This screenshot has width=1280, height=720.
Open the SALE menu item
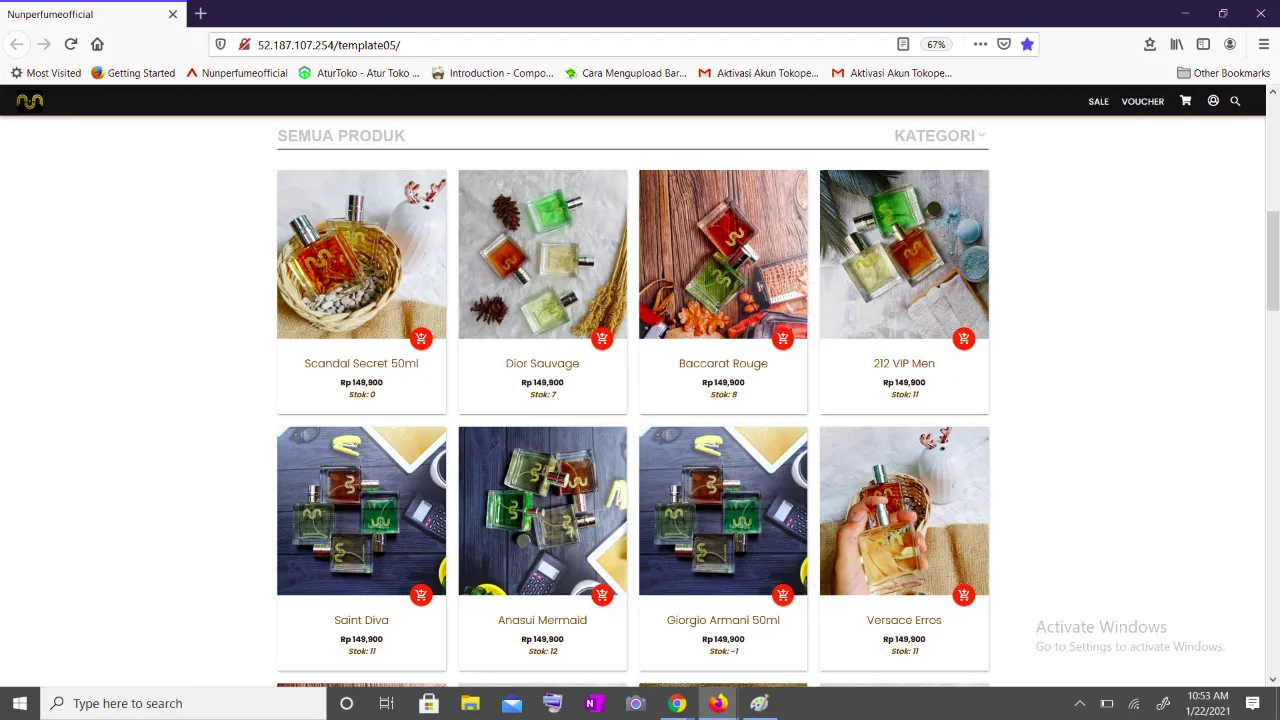tap(1098, 101)
